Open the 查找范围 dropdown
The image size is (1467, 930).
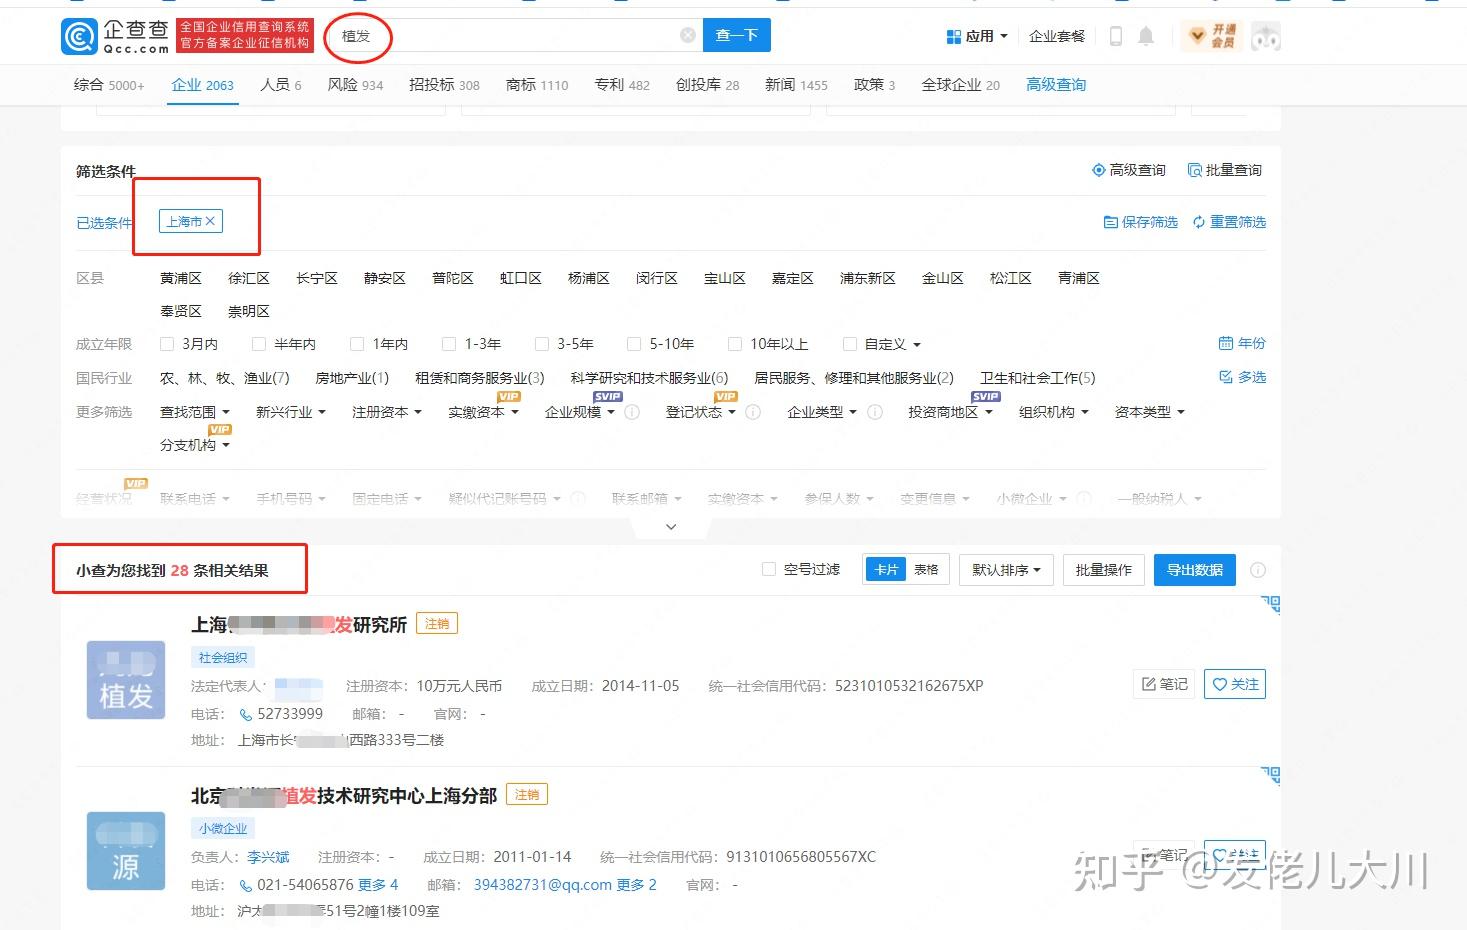(195, 412)
